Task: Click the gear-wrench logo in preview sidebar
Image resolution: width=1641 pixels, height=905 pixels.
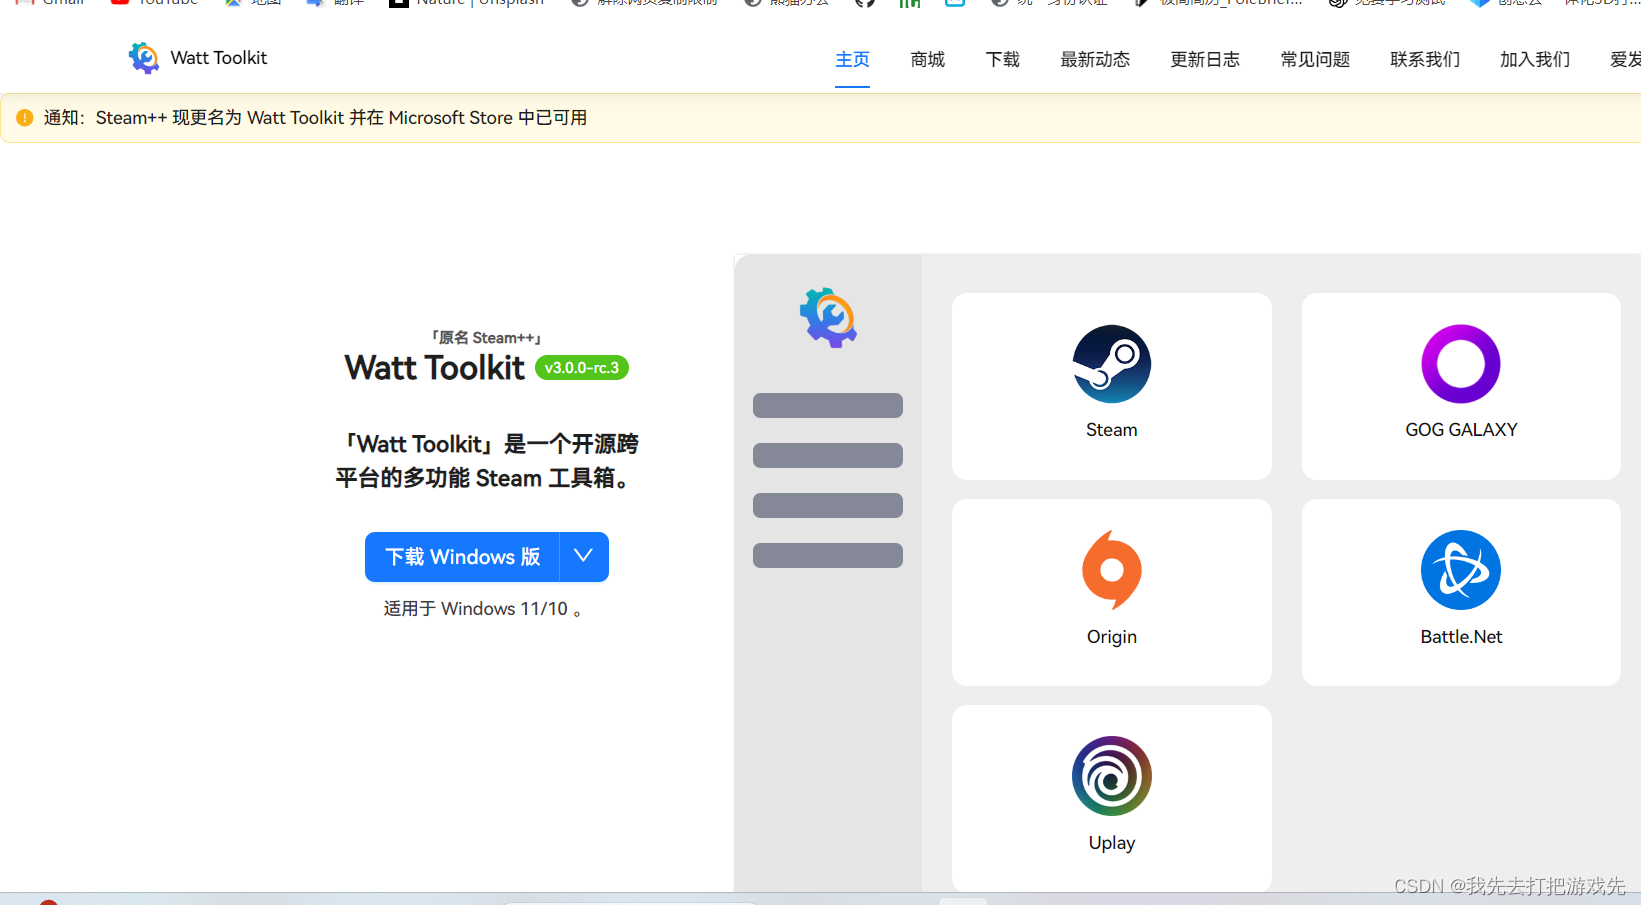Action: [x=828, y=318]
